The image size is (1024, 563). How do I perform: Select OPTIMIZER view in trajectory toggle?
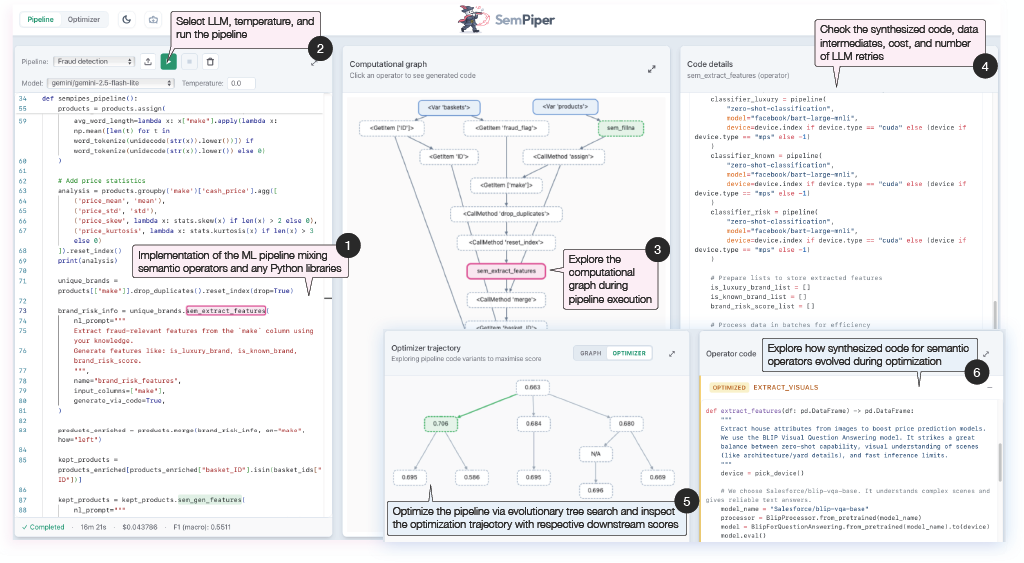tap(629, 353)
